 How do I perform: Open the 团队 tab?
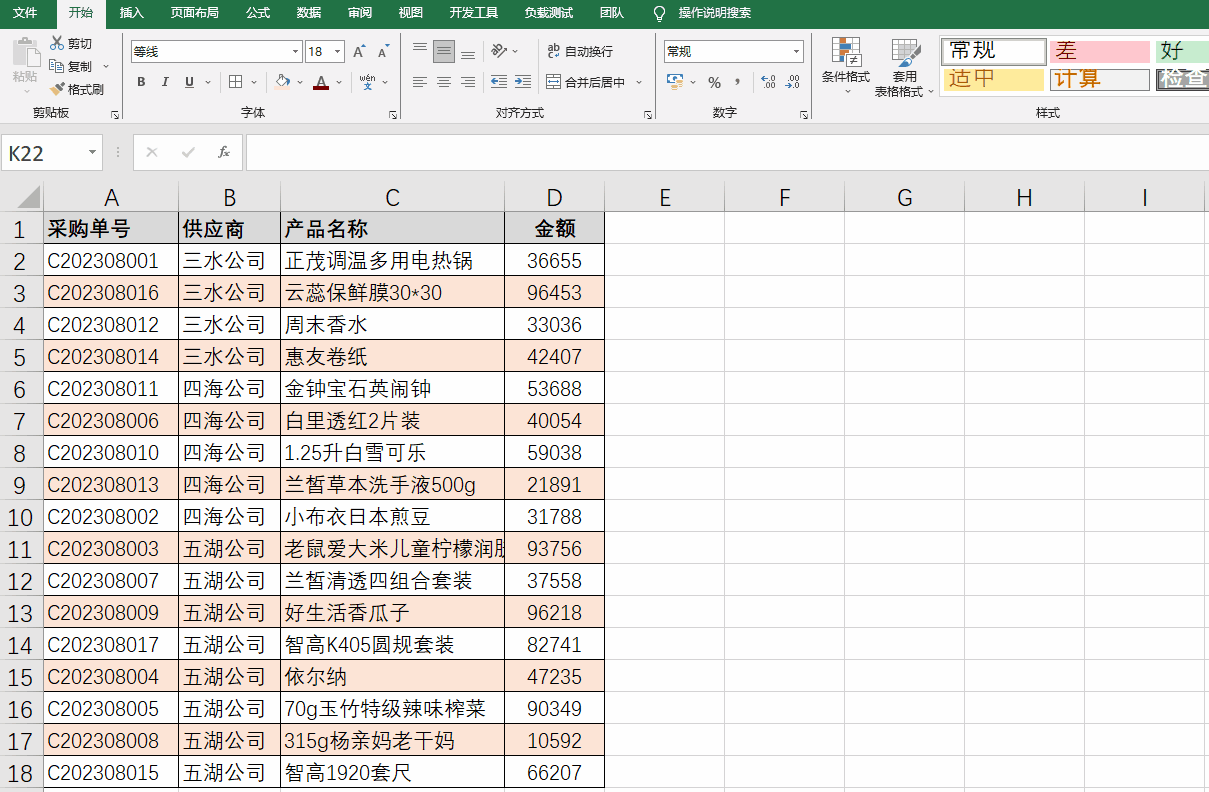[x=612, y=13]
